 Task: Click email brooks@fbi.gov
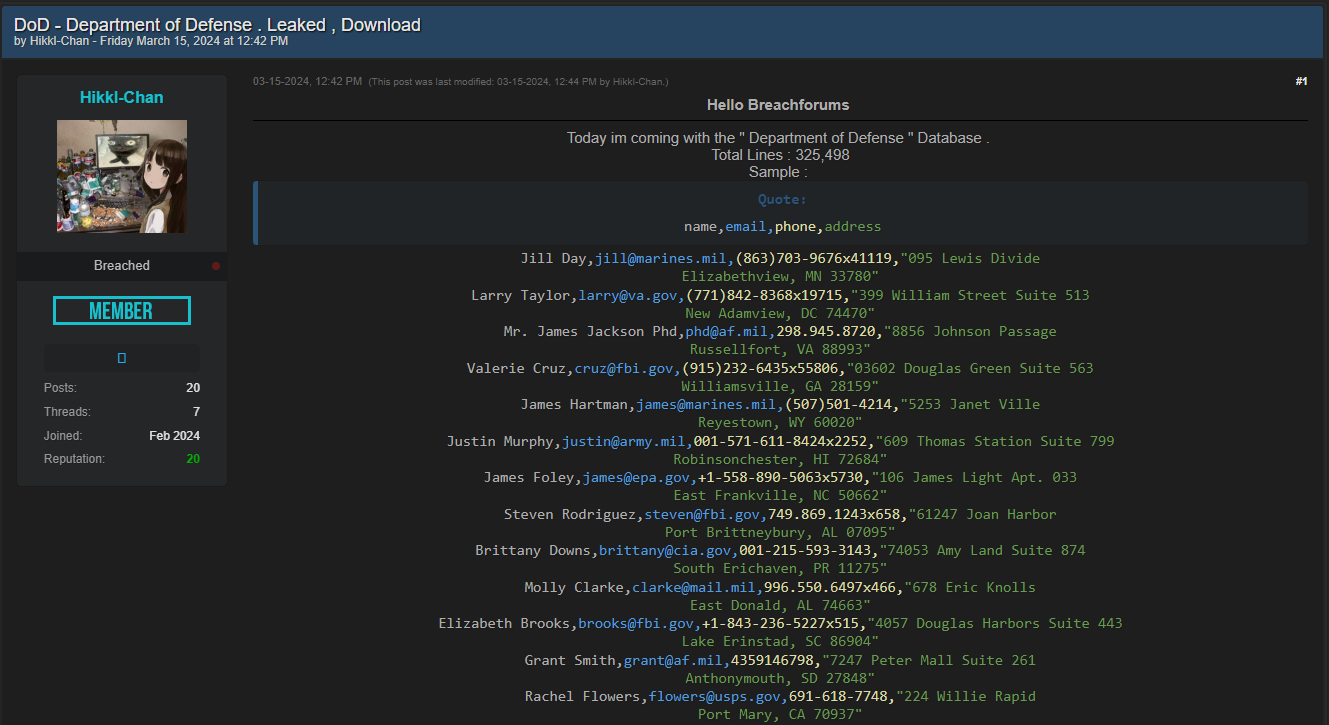pyautogui.click(x=636, y=624)
